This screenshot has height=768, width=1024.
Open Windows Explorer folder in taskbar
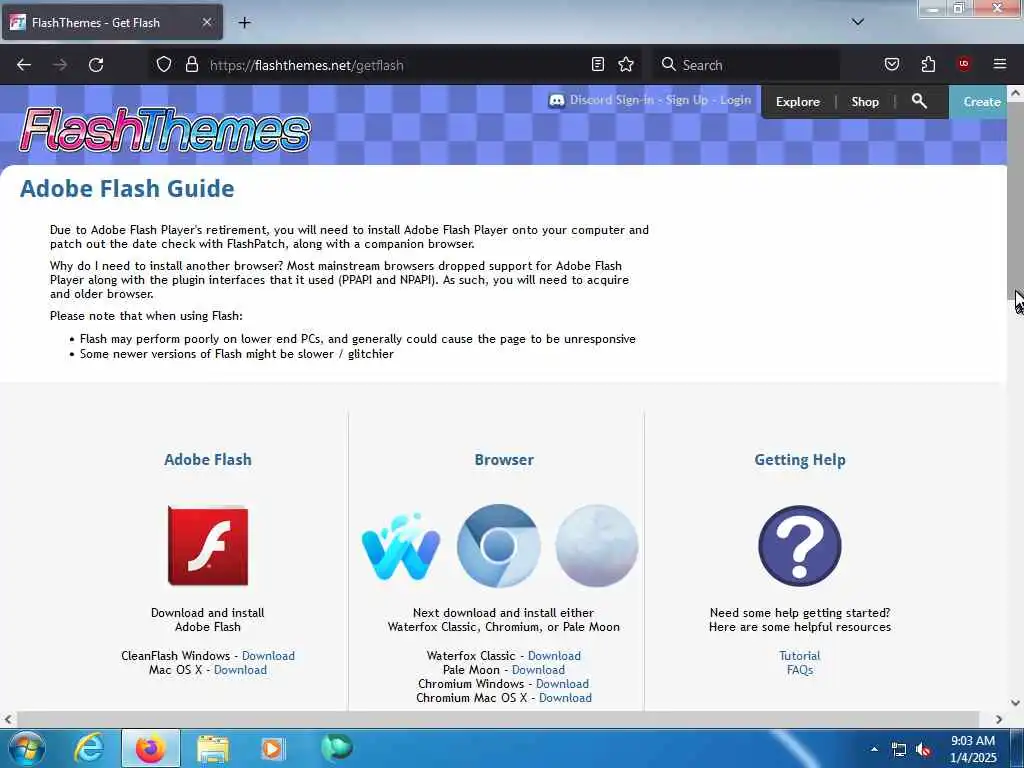[x=212, y=749]
